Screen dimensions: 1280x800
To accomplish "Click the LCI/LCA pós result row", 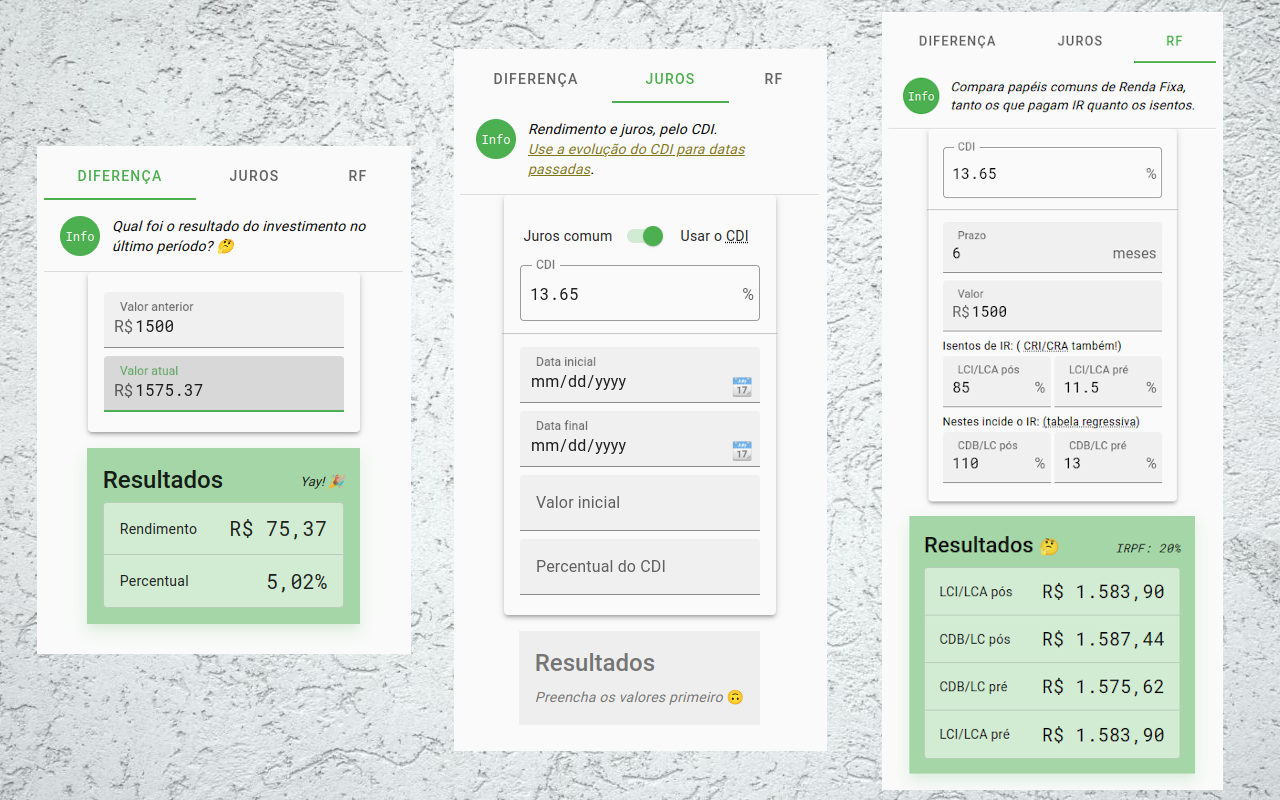I will coord(1052,592).
